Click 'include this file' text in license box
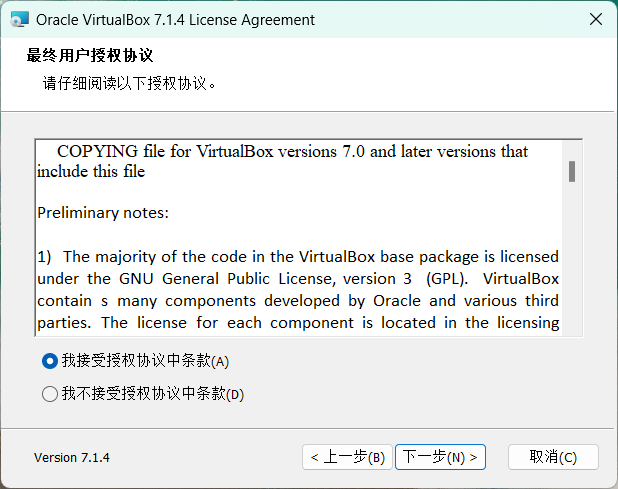 [91, 171]
